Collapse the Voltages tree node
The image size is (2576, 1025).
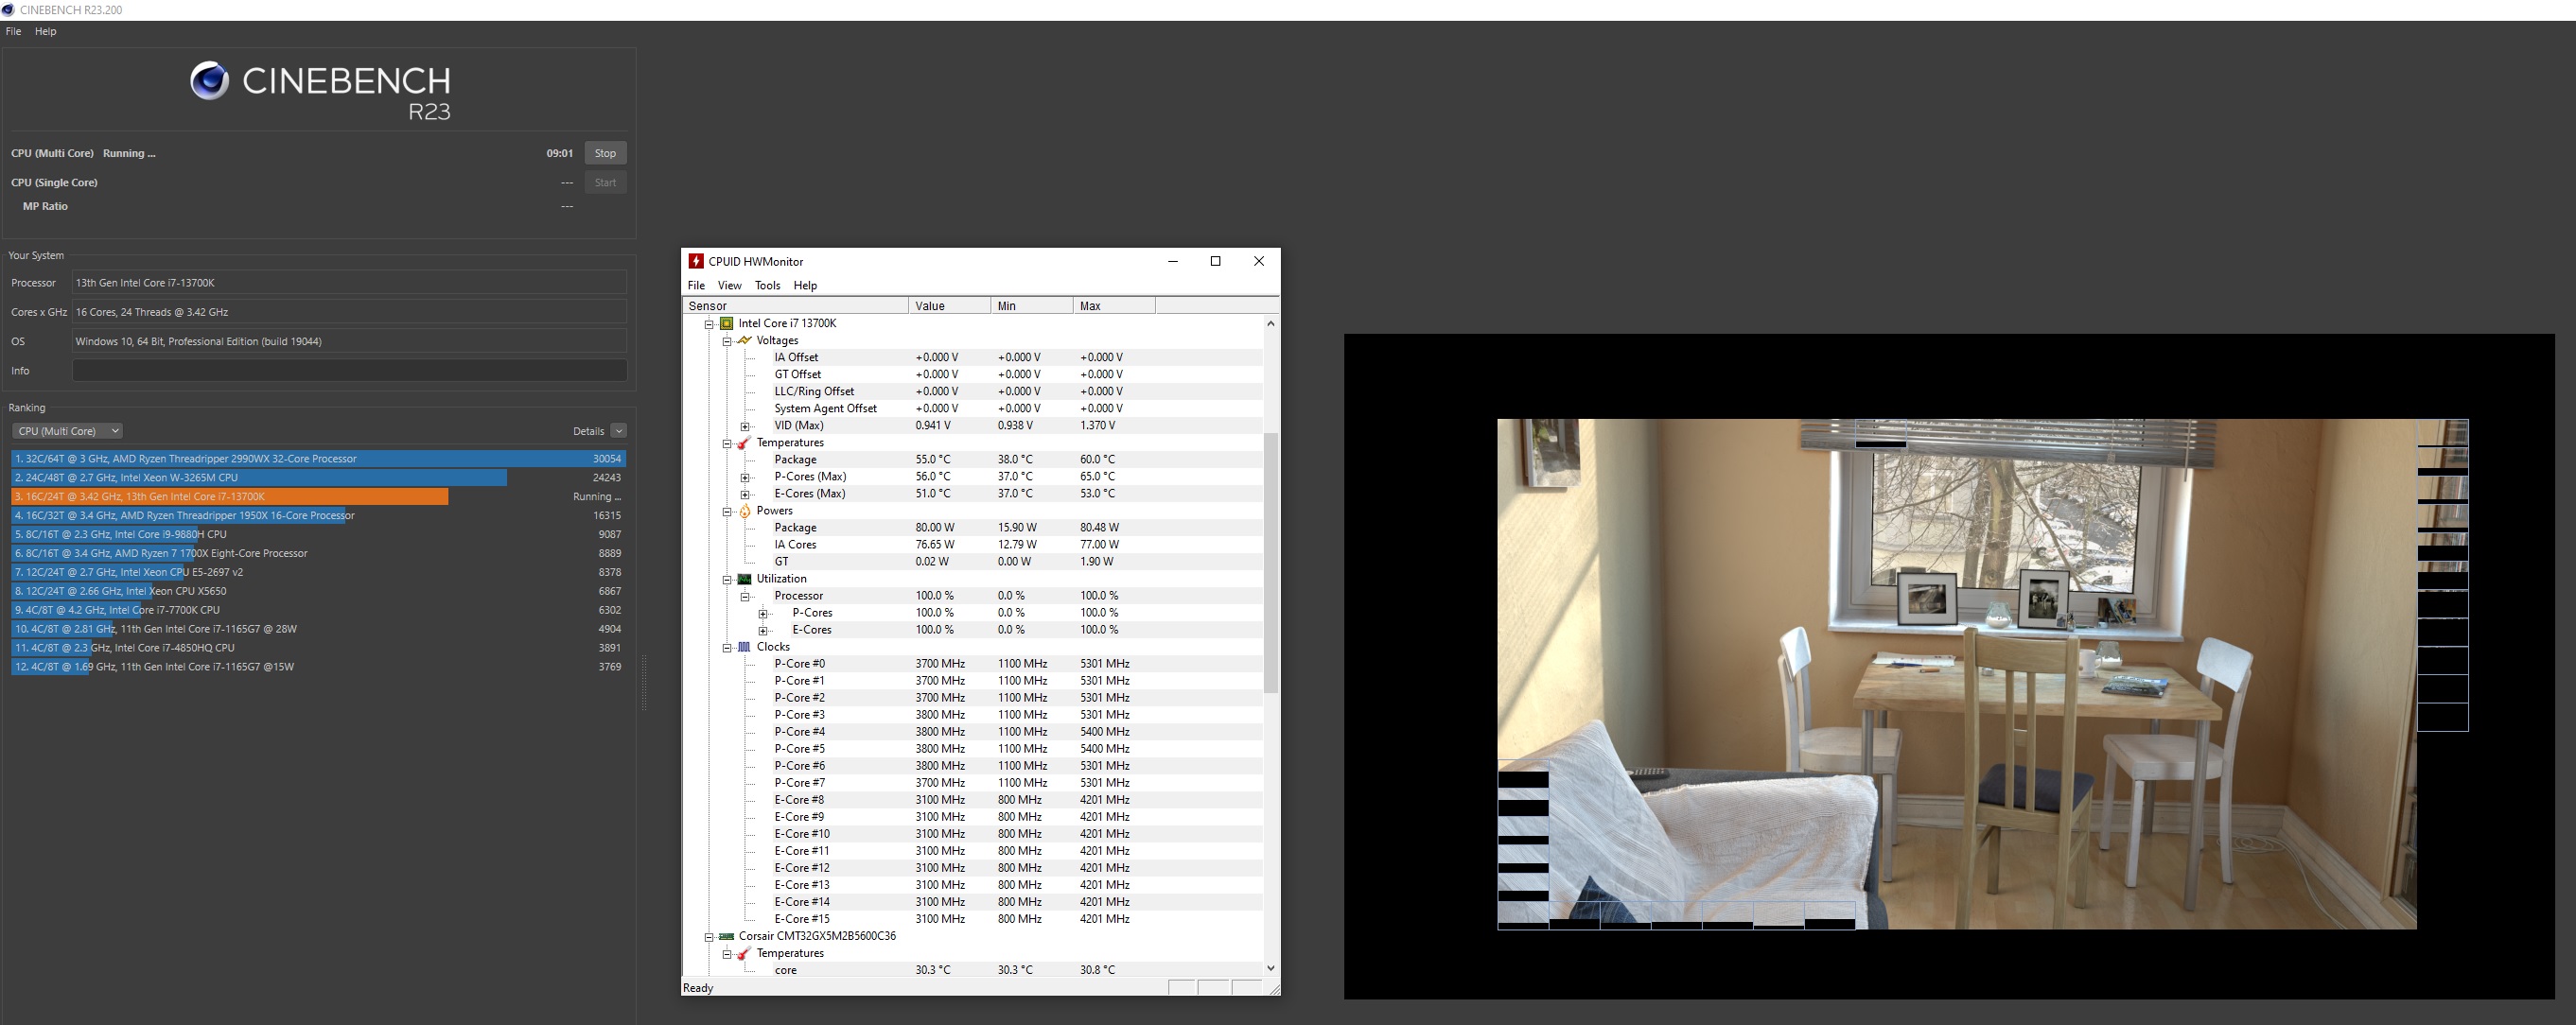(727, 341)
